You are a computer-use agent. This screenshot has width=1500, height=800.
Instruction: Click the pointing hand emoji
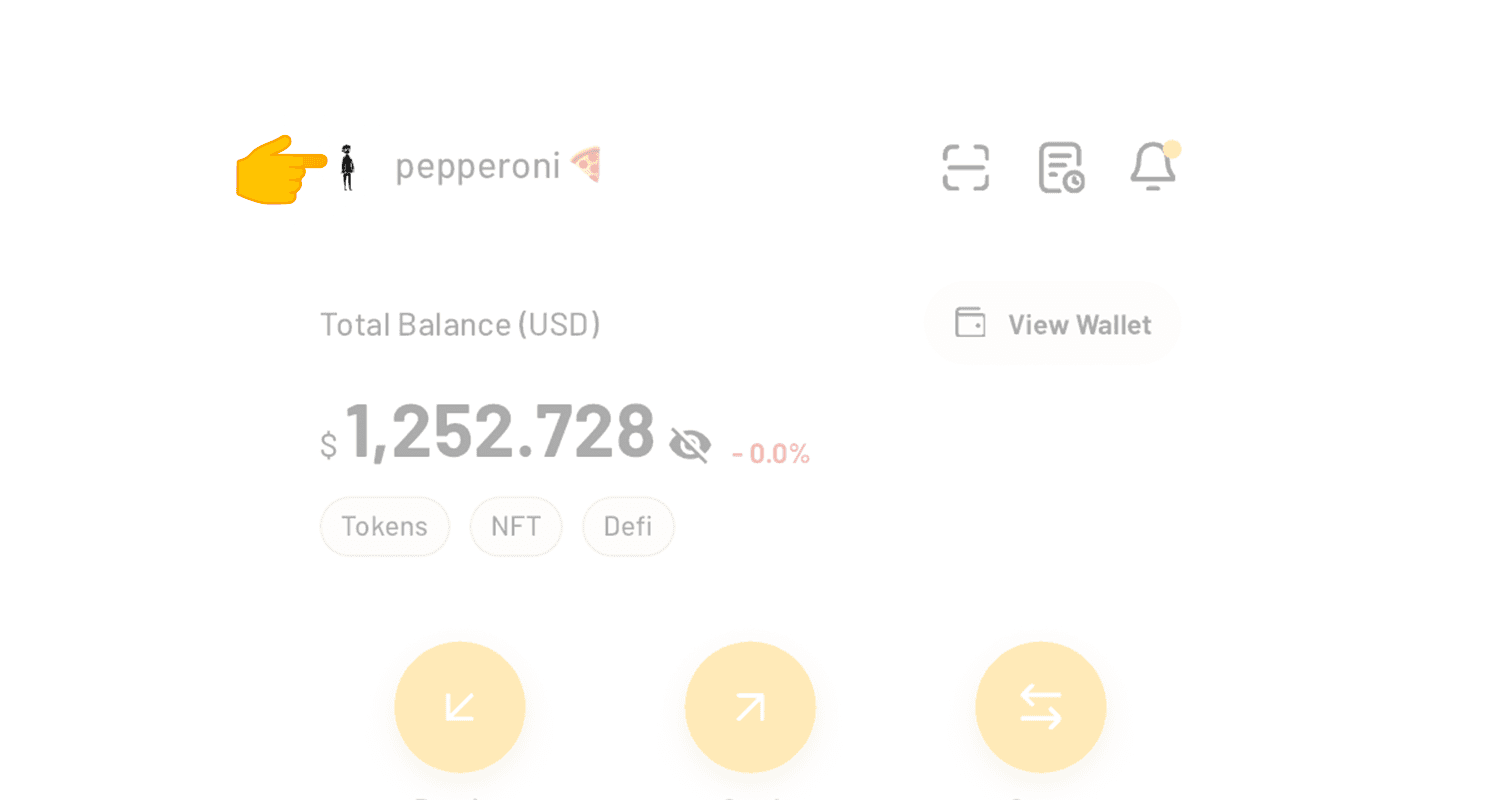281,169
